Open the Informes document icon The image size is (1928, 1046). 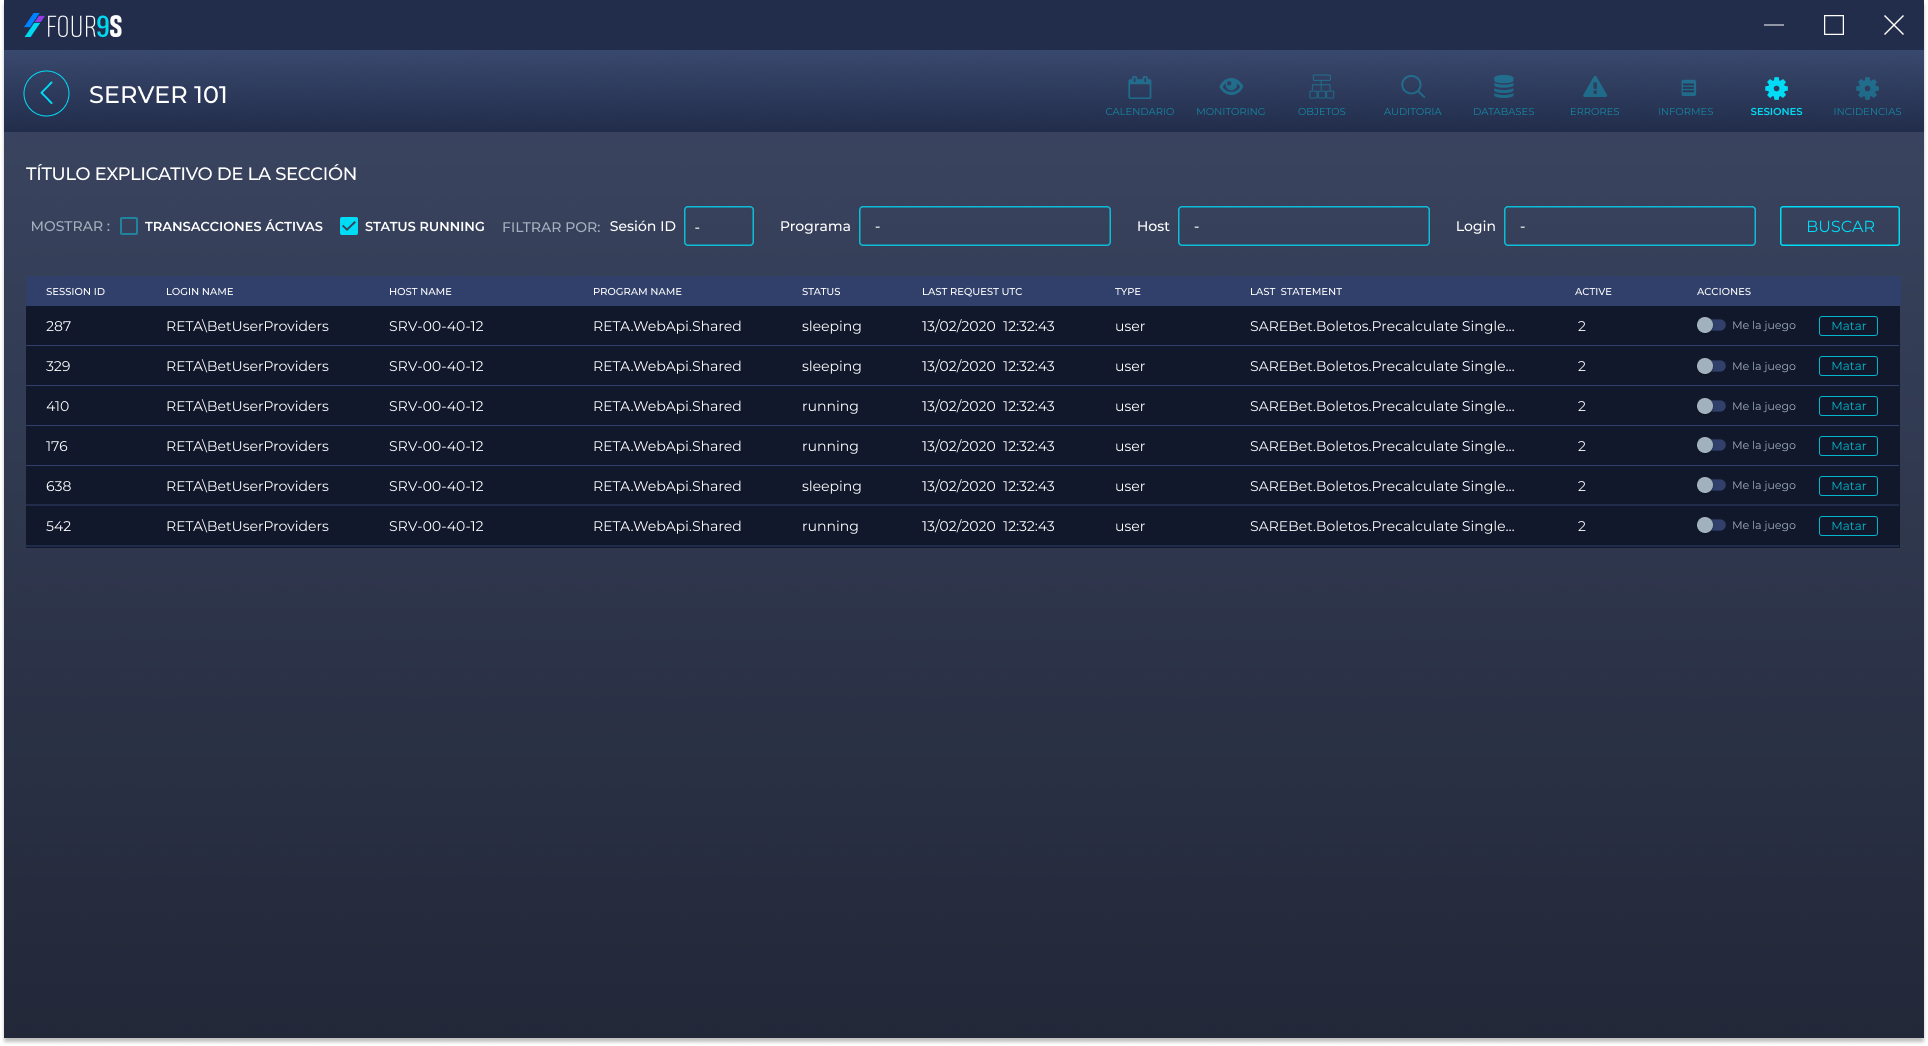1686,88
